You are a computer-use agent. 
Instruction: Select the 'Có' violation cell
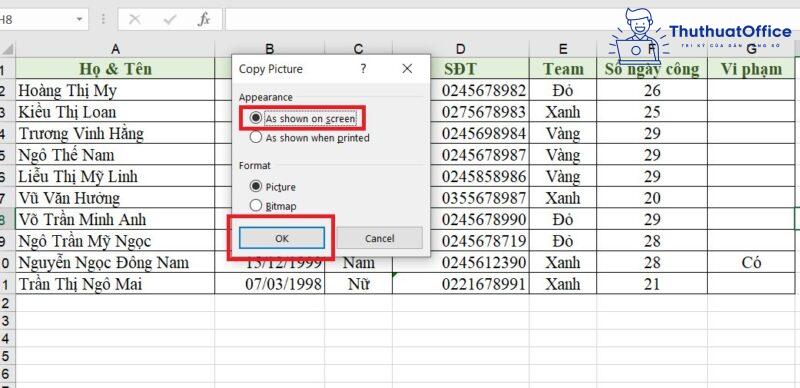(x=752, y=262)
